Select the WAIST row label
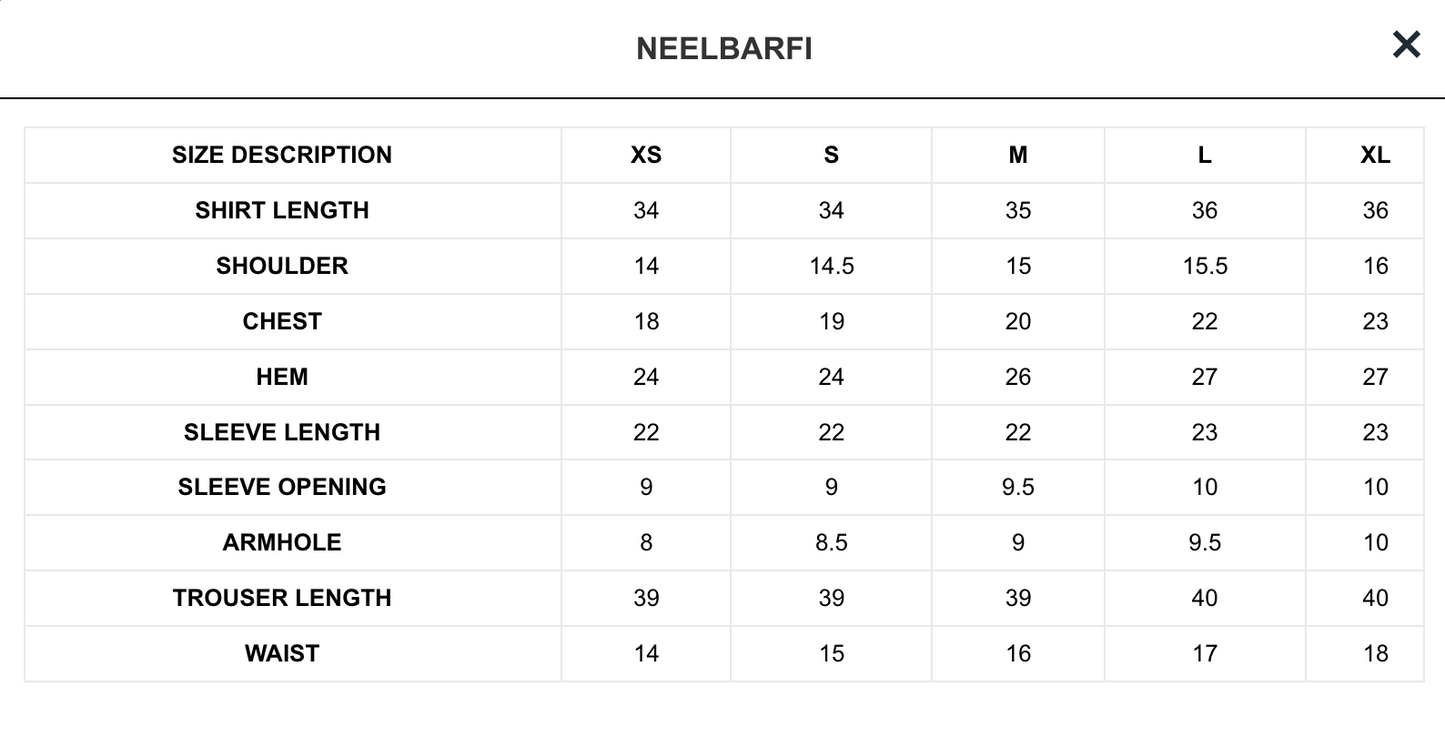Image resolution: width=1445 pixels, height=737 pixels. point(282,653)
